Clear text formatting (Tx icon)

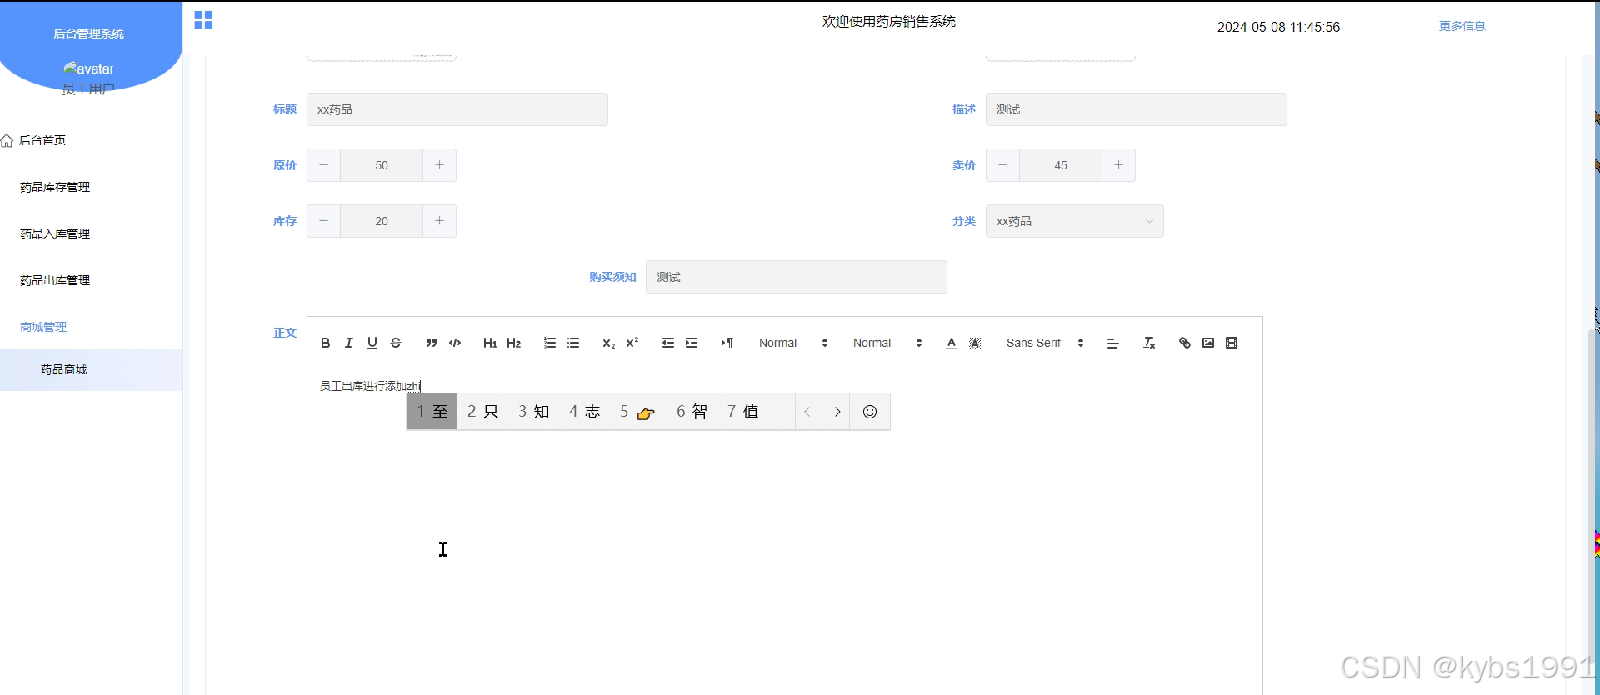click(x=1149, y=343)
